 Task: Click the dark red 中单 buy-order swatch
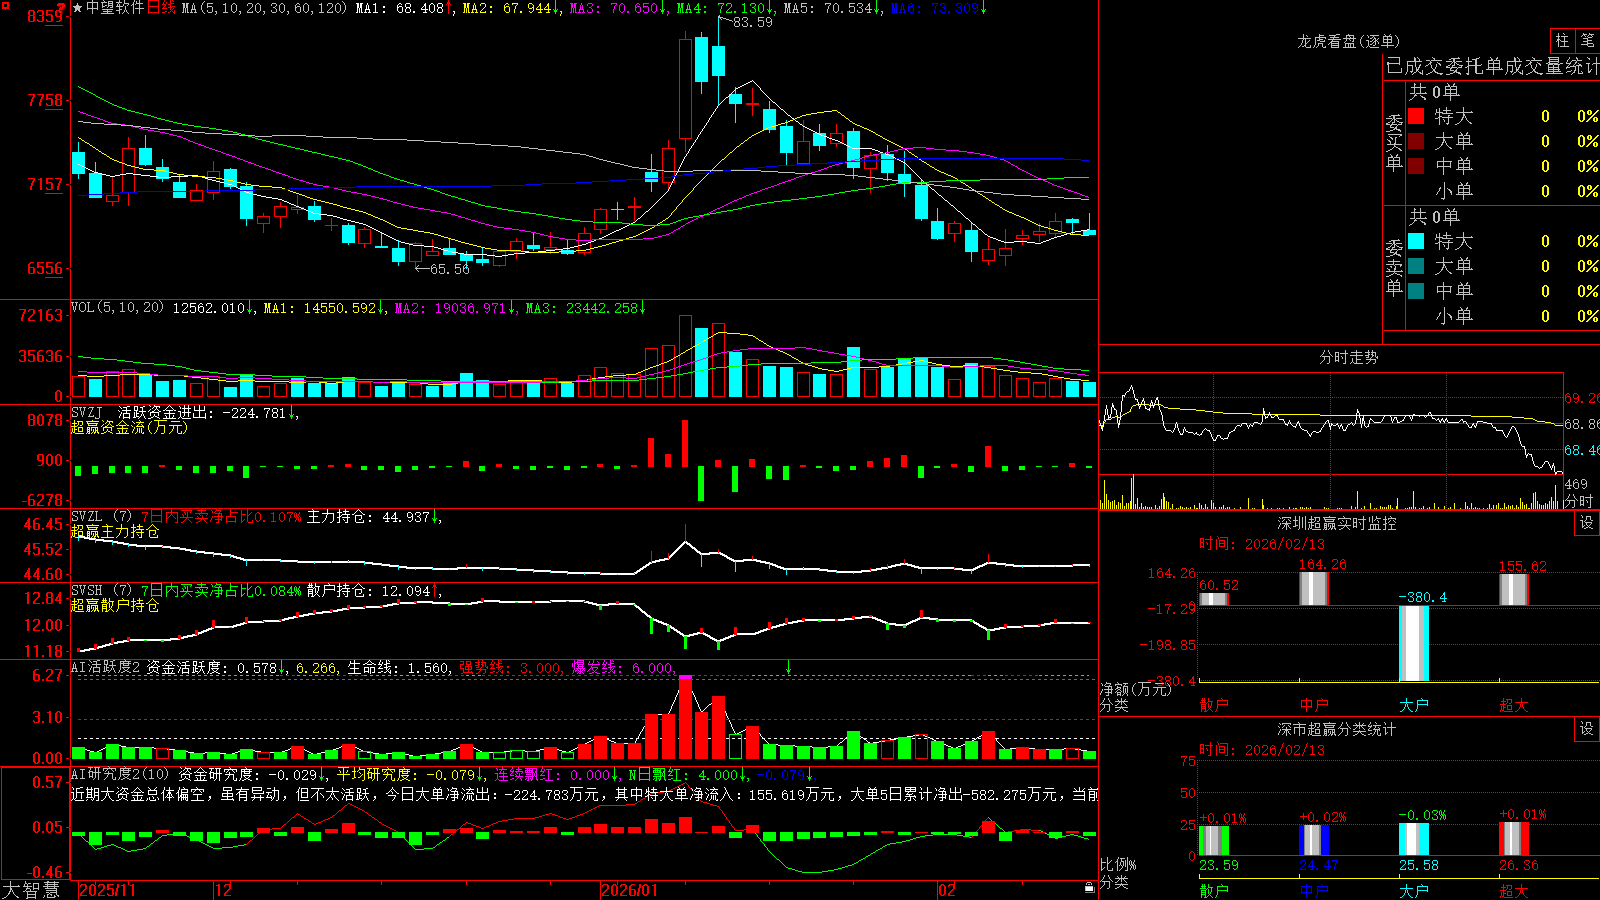1416,166
